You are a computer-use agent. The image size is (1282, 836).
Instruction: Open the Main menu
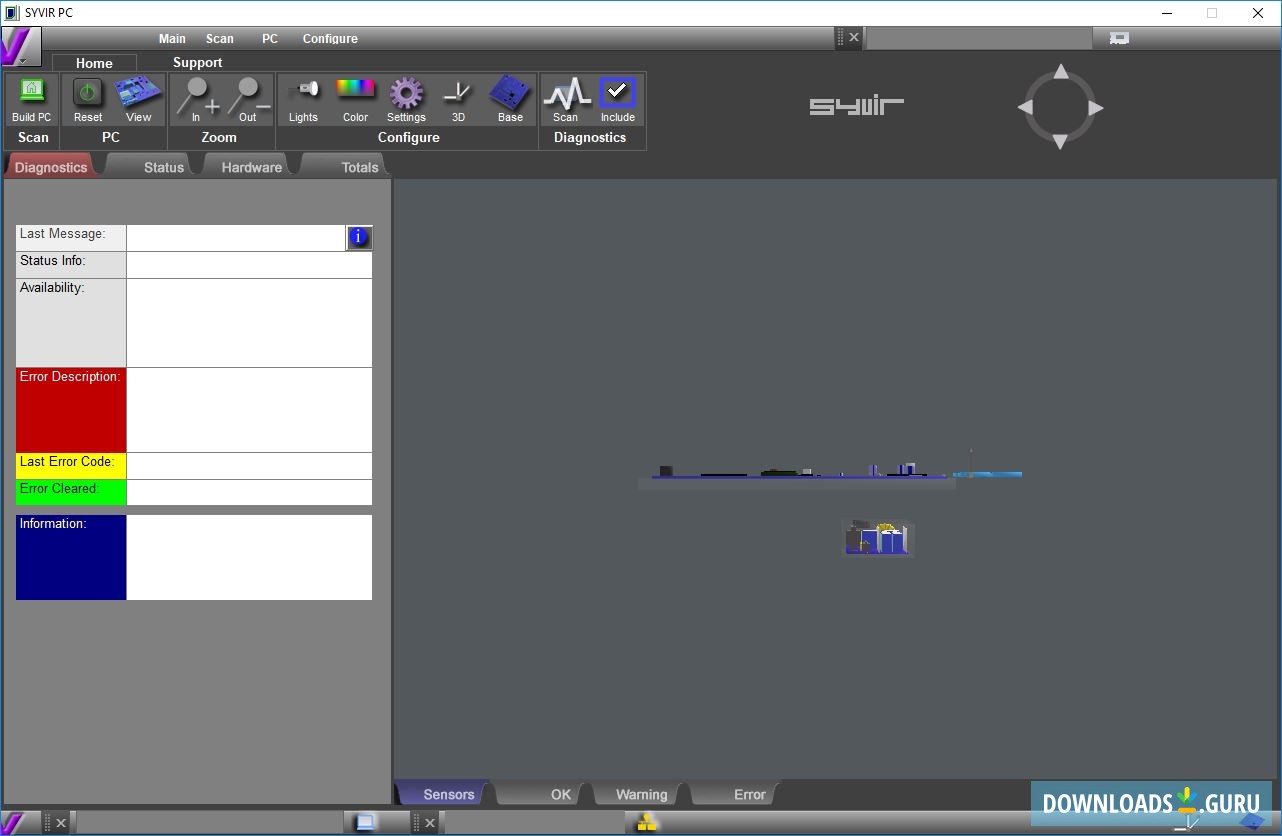pos(172,39)
